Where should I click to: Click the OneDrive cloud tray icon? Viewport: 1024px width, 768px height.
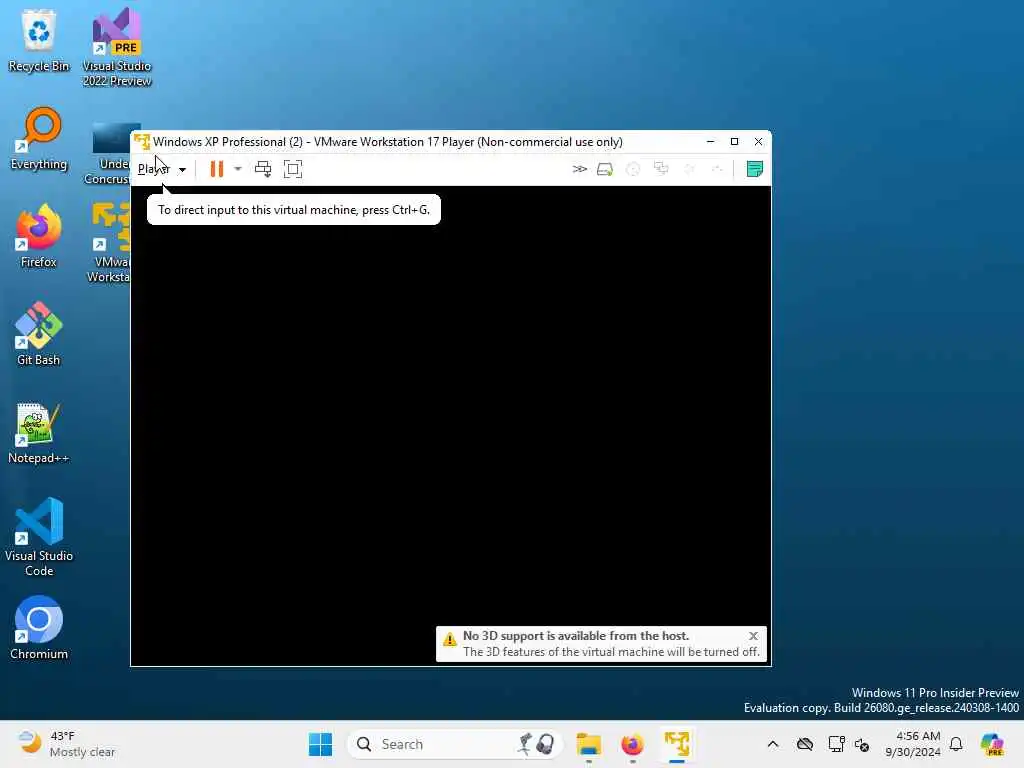pyautogui.click(x=805, y=744)
